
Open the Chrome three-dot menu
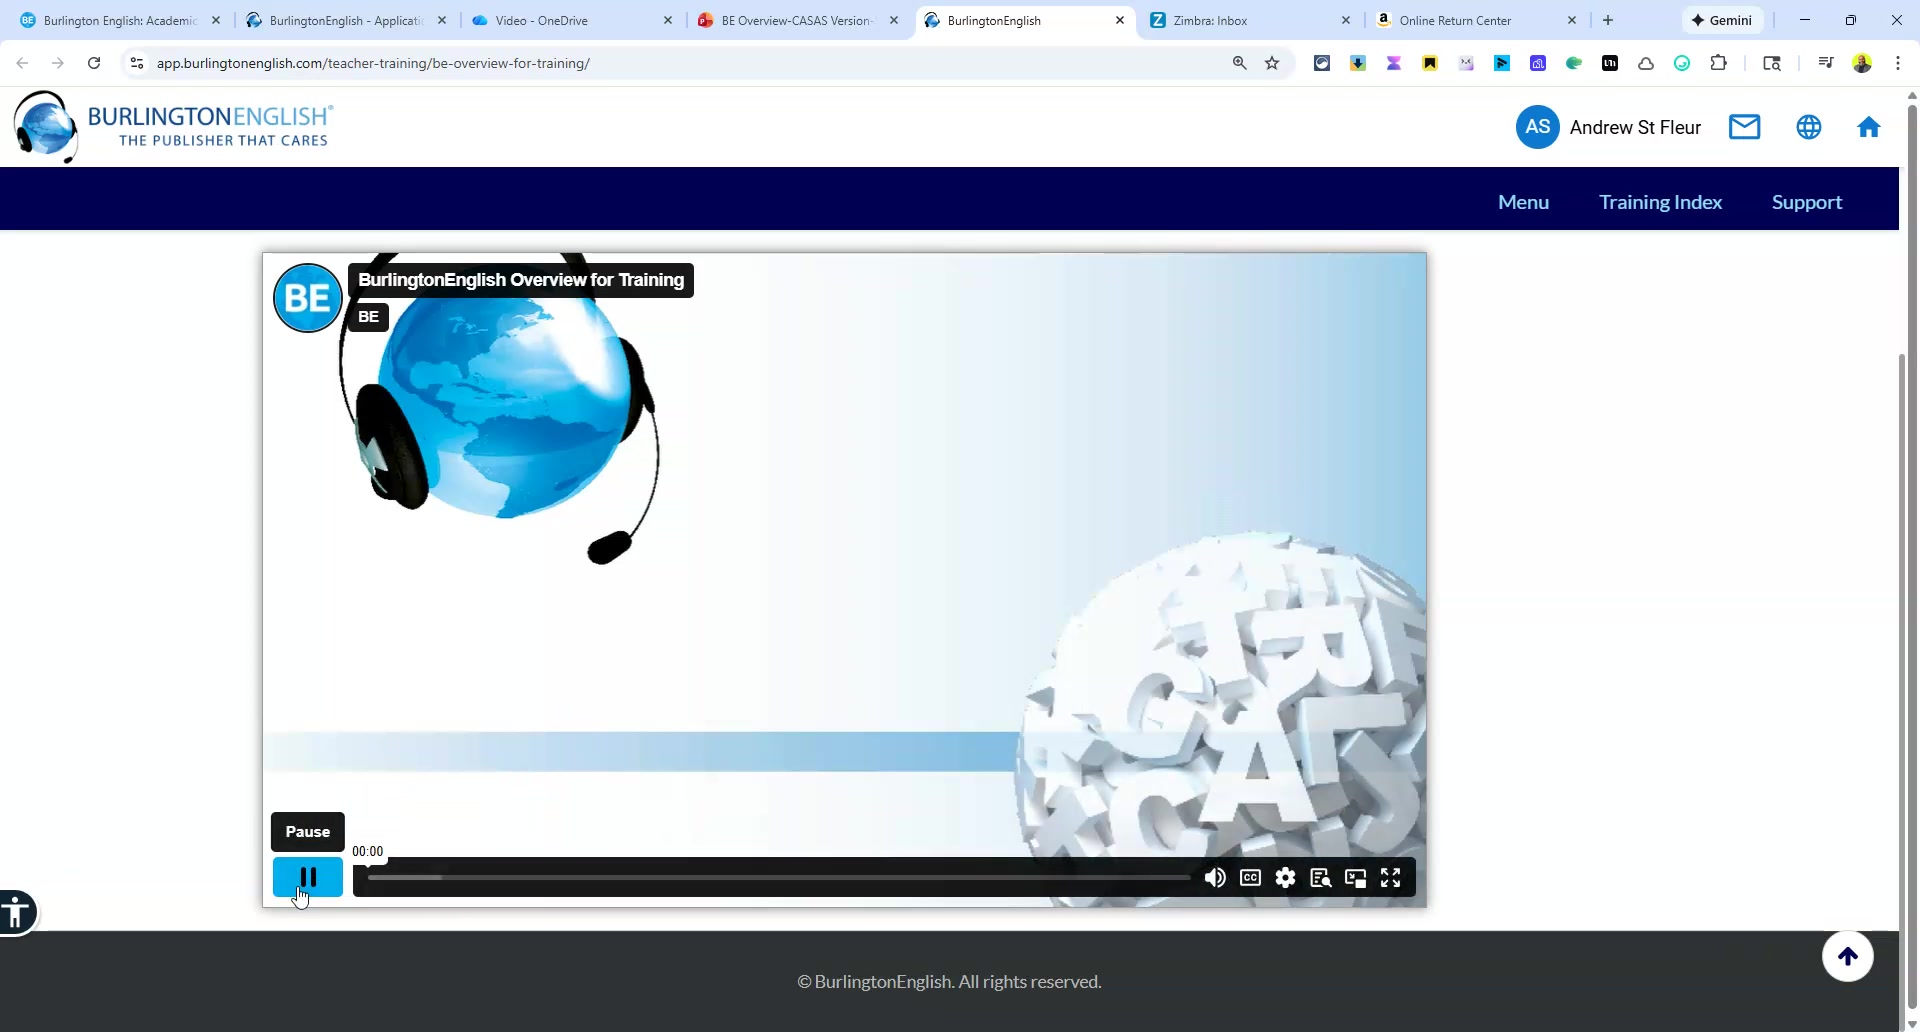(x=1898, y=63)
